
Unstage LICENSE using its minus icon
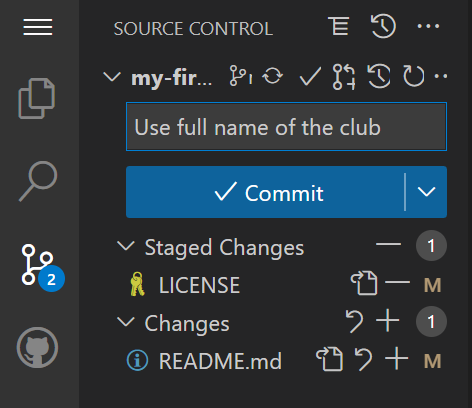coord(397,283)
